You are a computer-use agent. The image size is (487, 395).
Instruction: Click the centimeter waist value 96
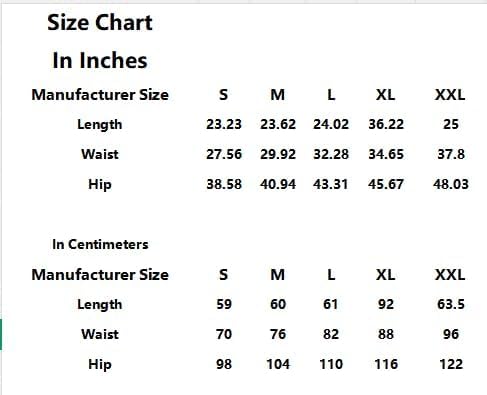451,334
